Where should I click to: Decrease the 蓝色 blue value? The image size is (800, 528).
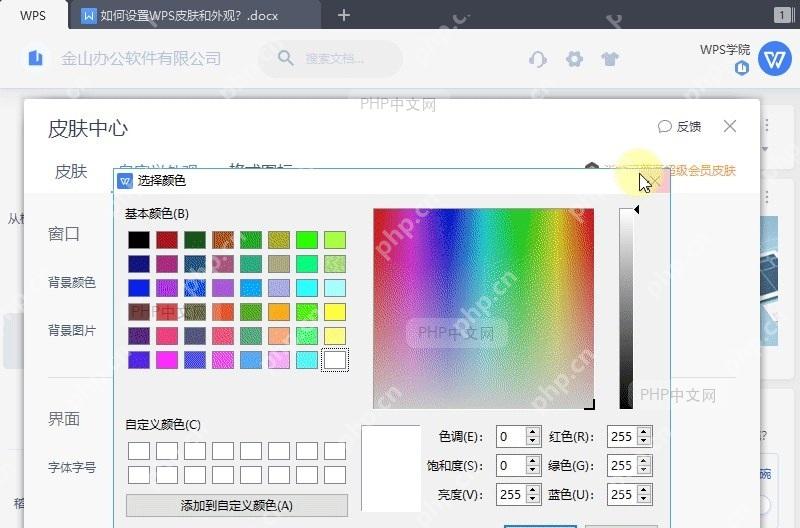click(x=644, y=500)
